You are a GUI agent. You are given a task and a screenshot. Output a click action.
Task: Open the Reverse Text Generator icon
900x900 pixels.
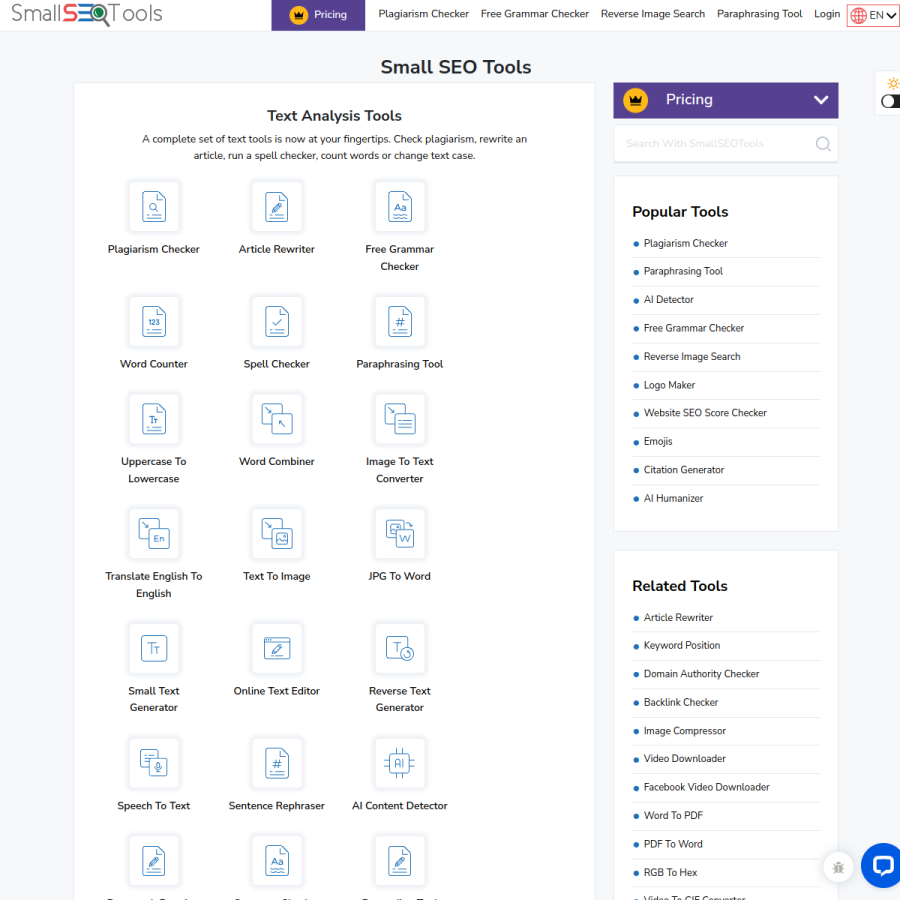click(399, 649)
